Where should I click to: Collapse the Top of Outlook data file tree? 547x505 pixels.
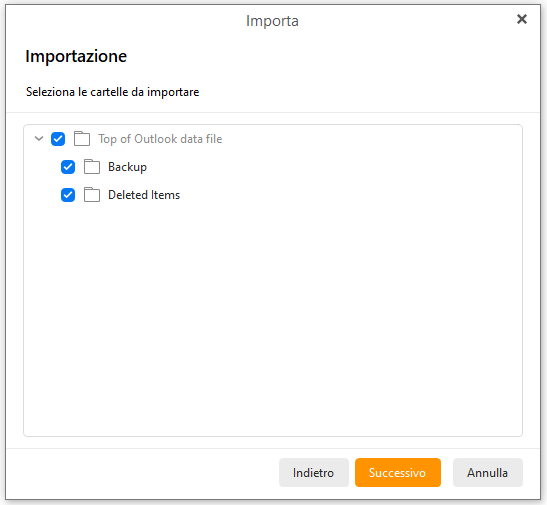(39, 138)
